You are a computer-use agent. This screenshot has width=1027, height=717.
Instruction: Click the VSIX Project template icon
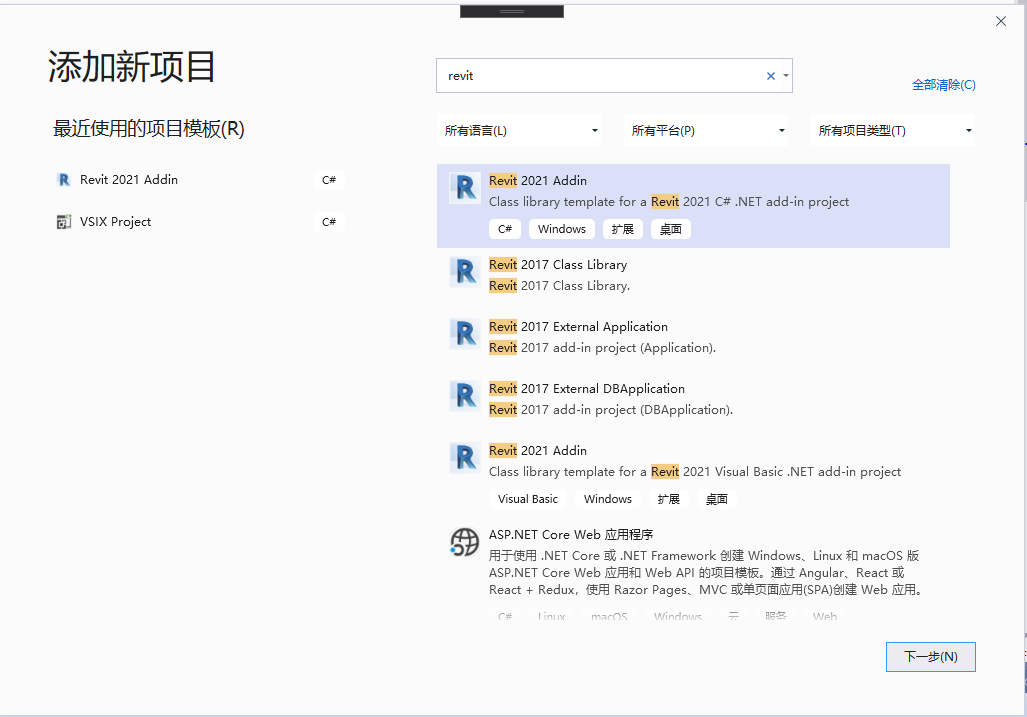(64, 222)
